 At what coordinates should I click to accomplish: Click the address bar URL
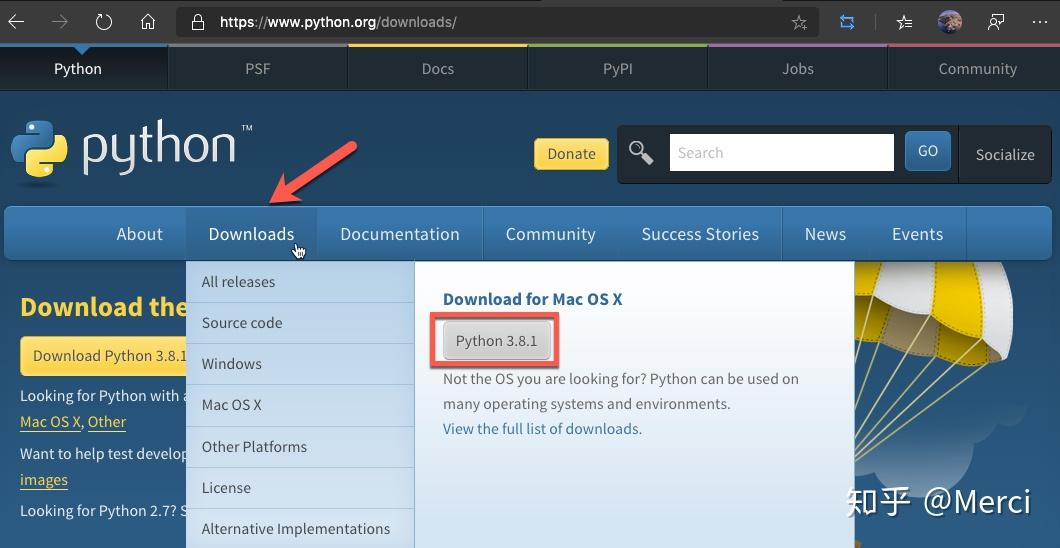click(338, 22)
